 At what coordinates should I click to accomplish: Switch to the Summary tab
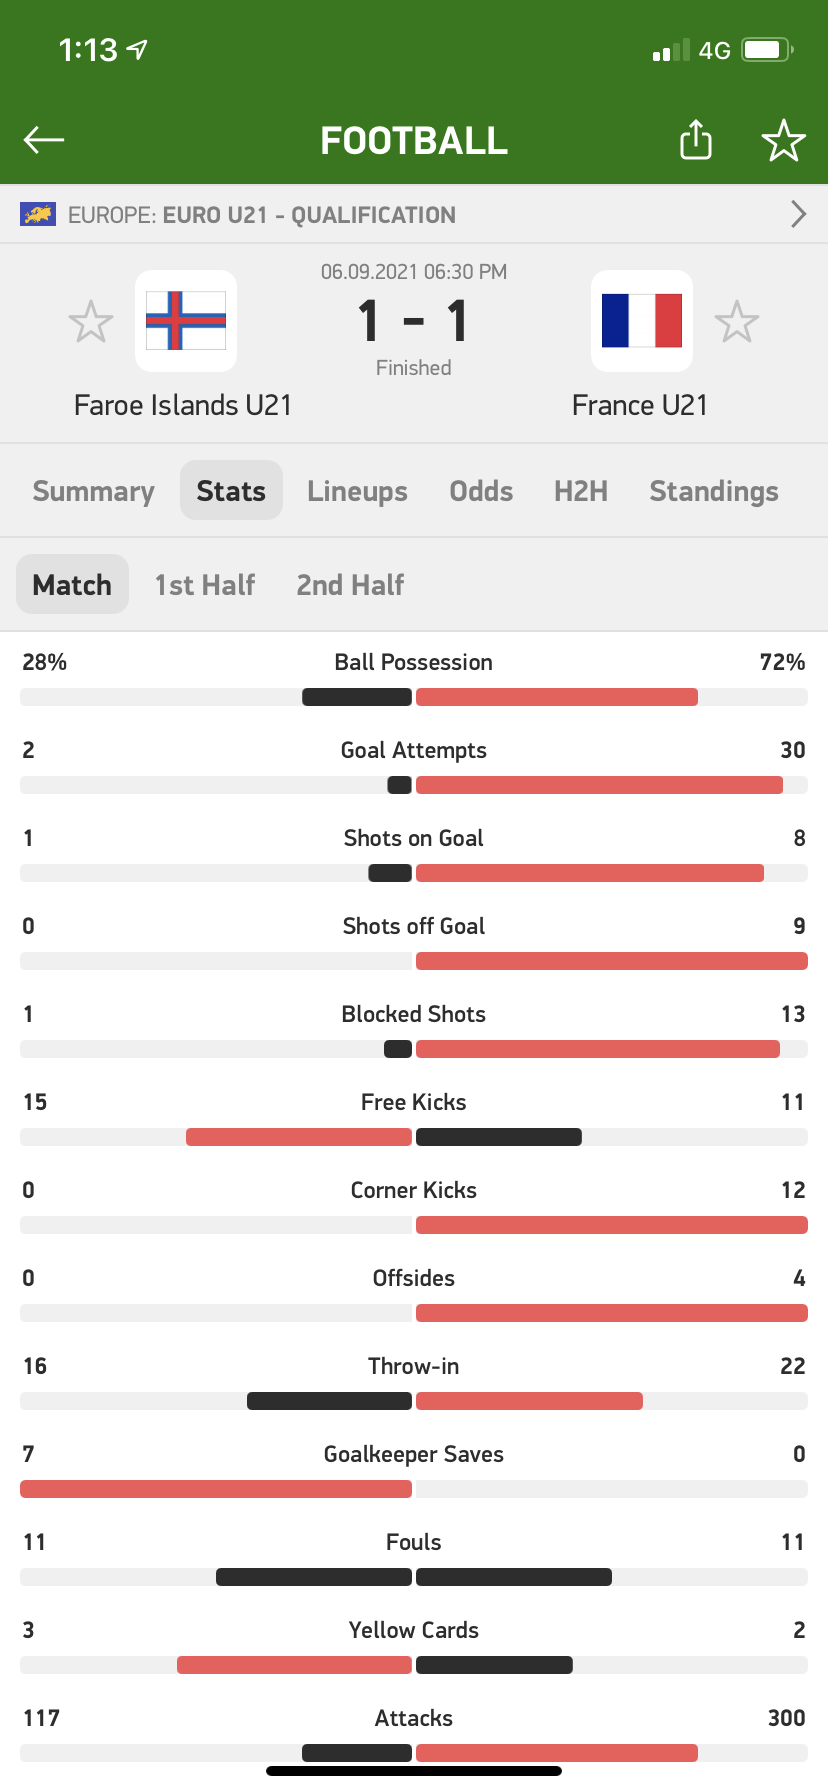click(x=93, y=491)
